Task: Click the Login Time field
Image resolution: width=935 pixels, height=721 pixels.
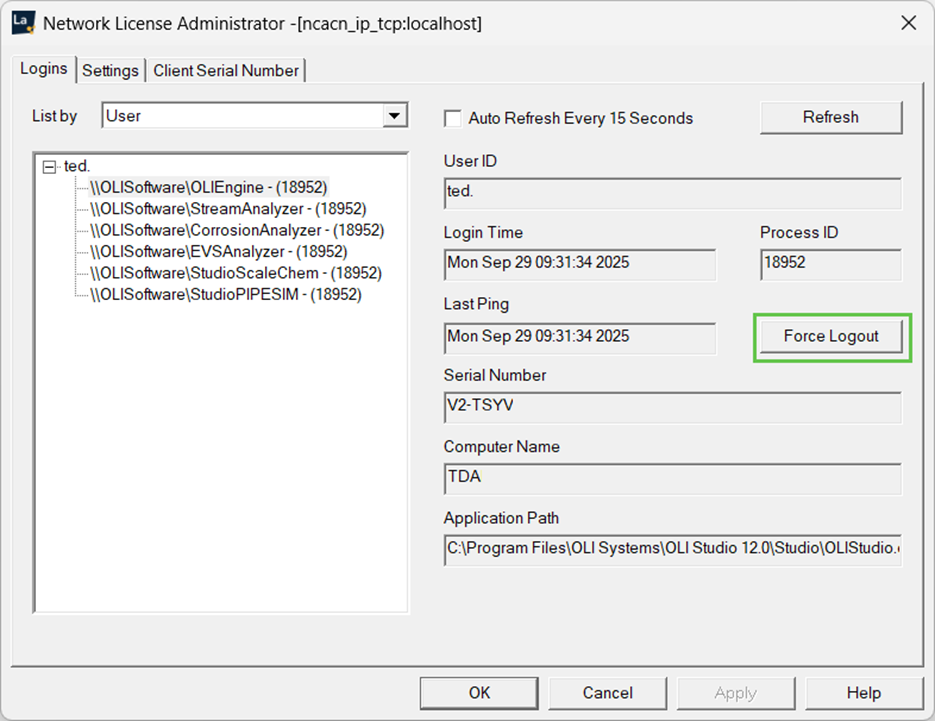Action: pos(580,265)
